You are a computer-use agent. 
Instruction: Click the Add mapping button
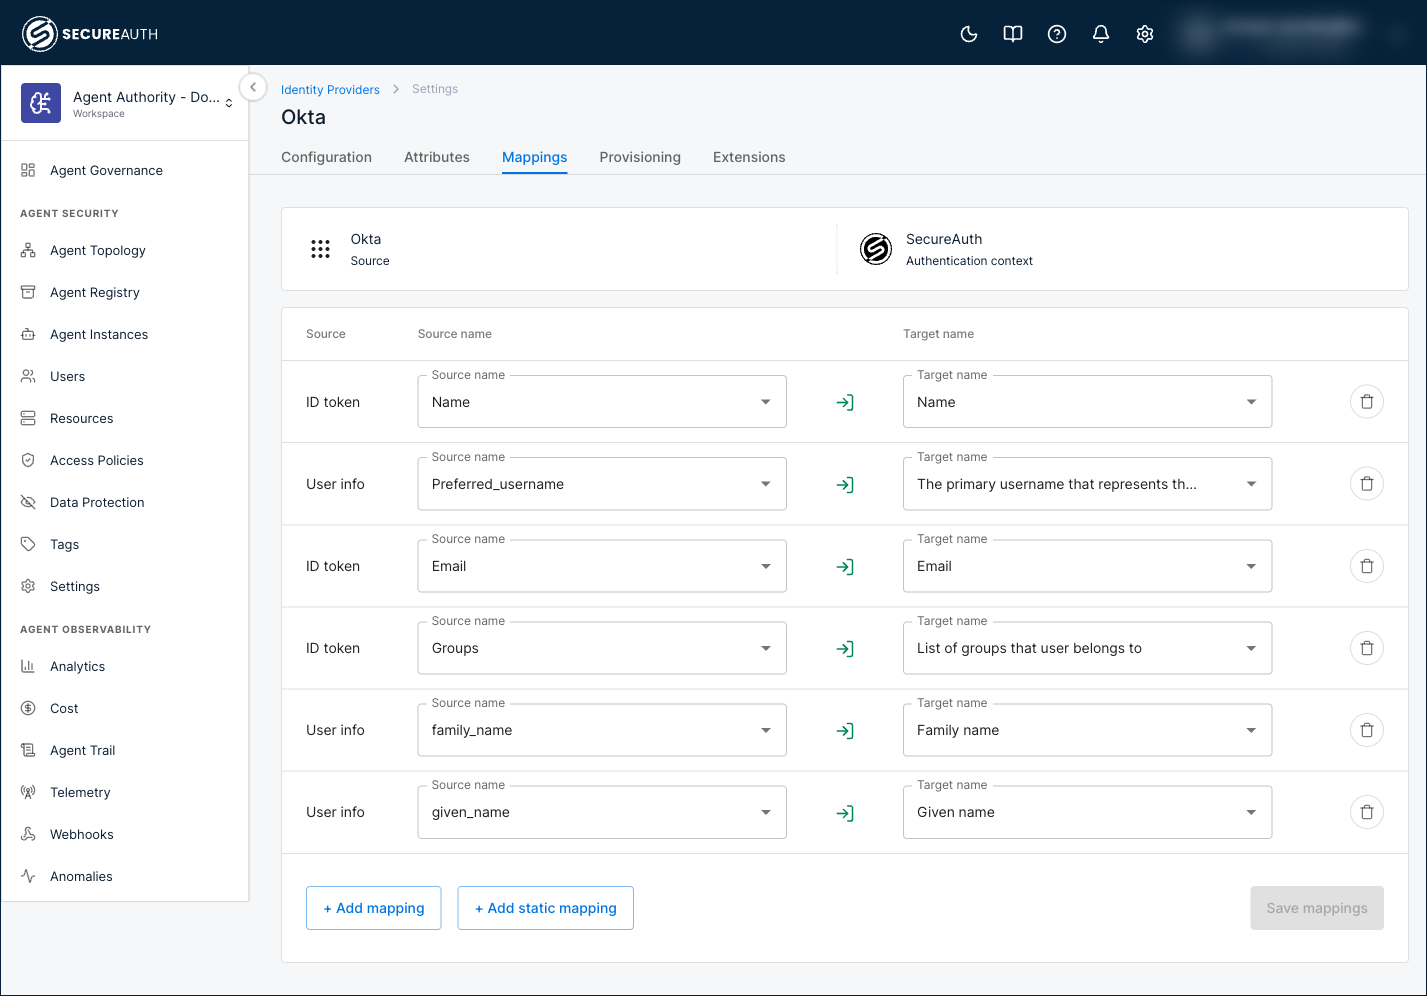373,908
